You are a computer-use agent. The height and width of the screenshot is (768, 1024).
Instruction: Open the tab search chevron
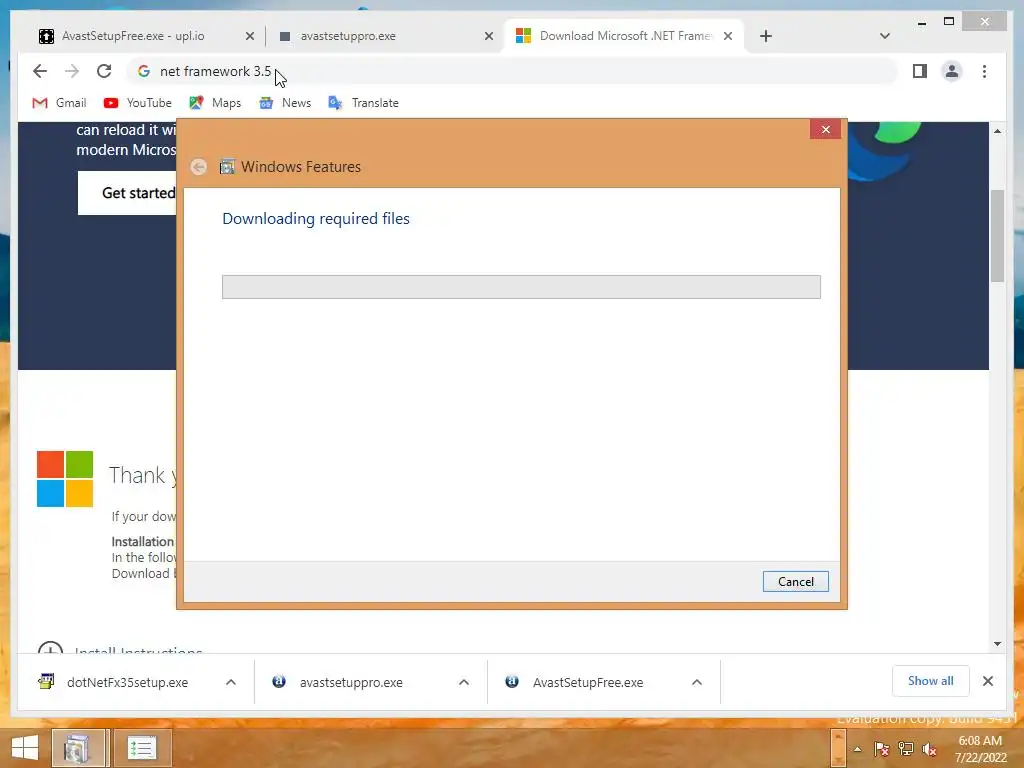click(885, 36)
